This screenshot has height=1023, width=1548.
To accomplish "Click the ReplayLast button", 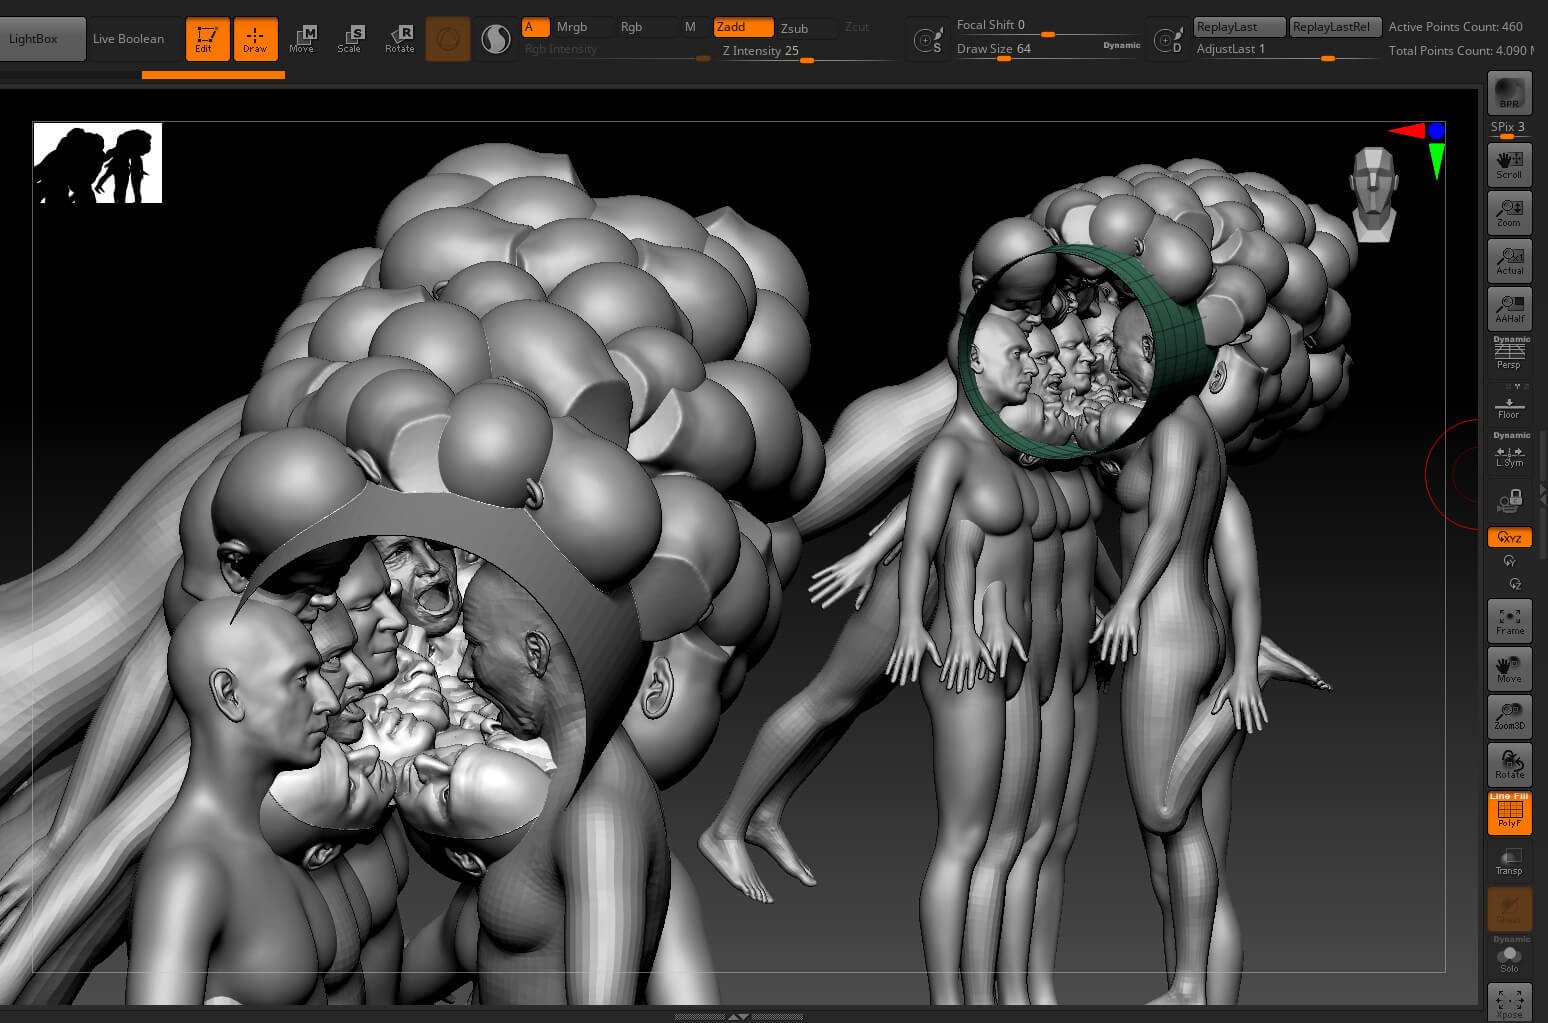I will pyautogui.click(x=1239, y=27).
